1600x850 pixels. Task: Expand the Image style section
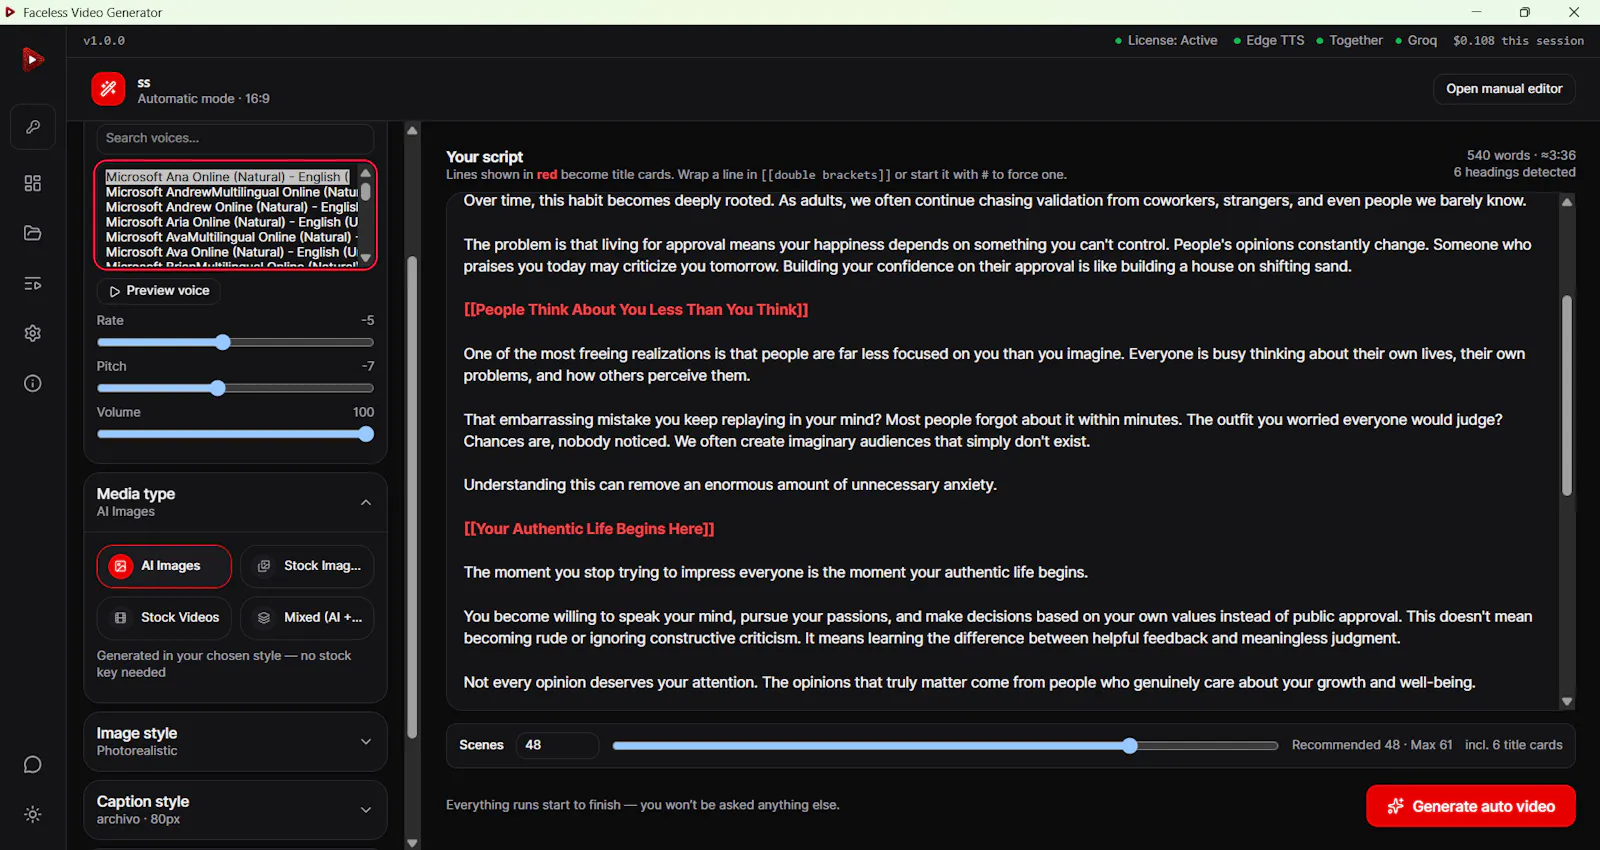[366, 742]
